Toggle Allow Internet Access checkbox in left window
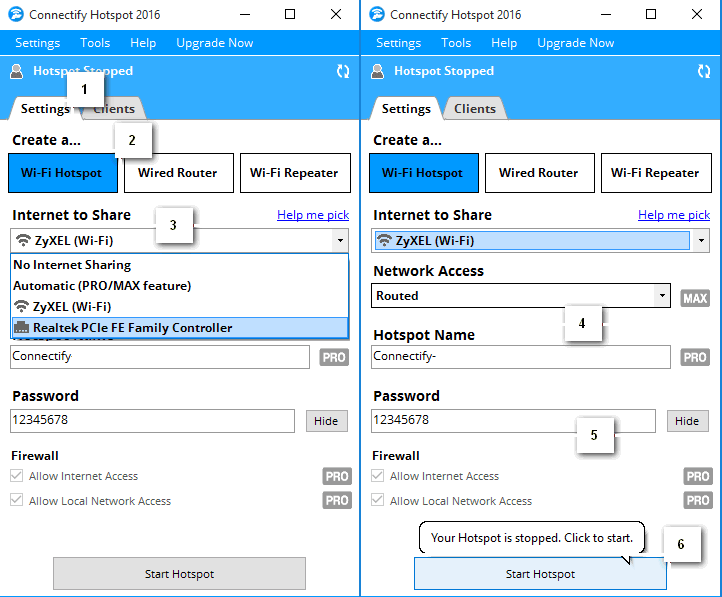Image resolution: width=722 pixels, height=597 pixels. (x=17, y=475)
